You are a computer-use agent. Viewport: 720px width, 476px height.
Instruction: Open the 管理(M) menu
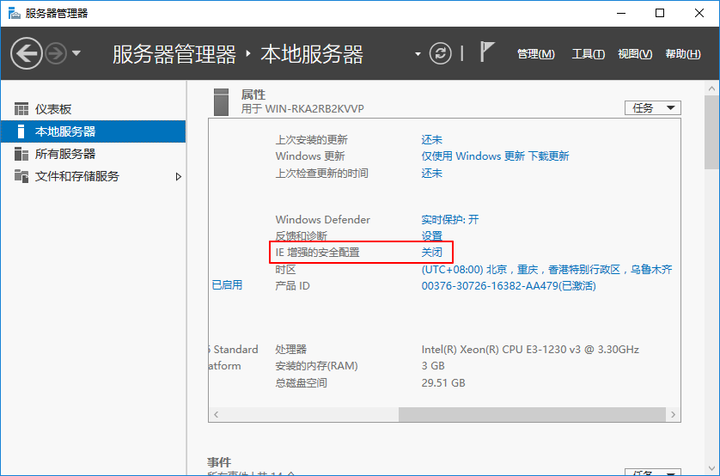[535, 54]
